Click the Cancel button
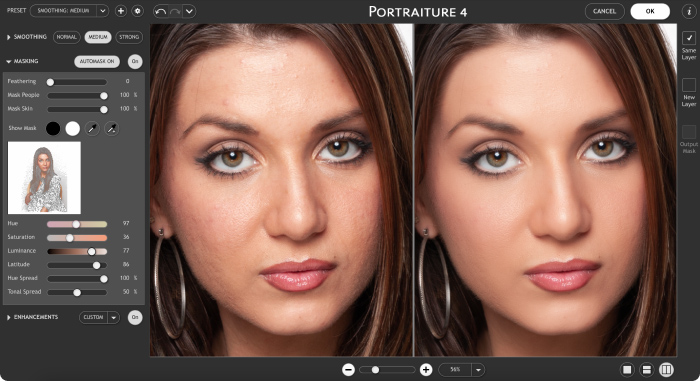 (604, 11)
